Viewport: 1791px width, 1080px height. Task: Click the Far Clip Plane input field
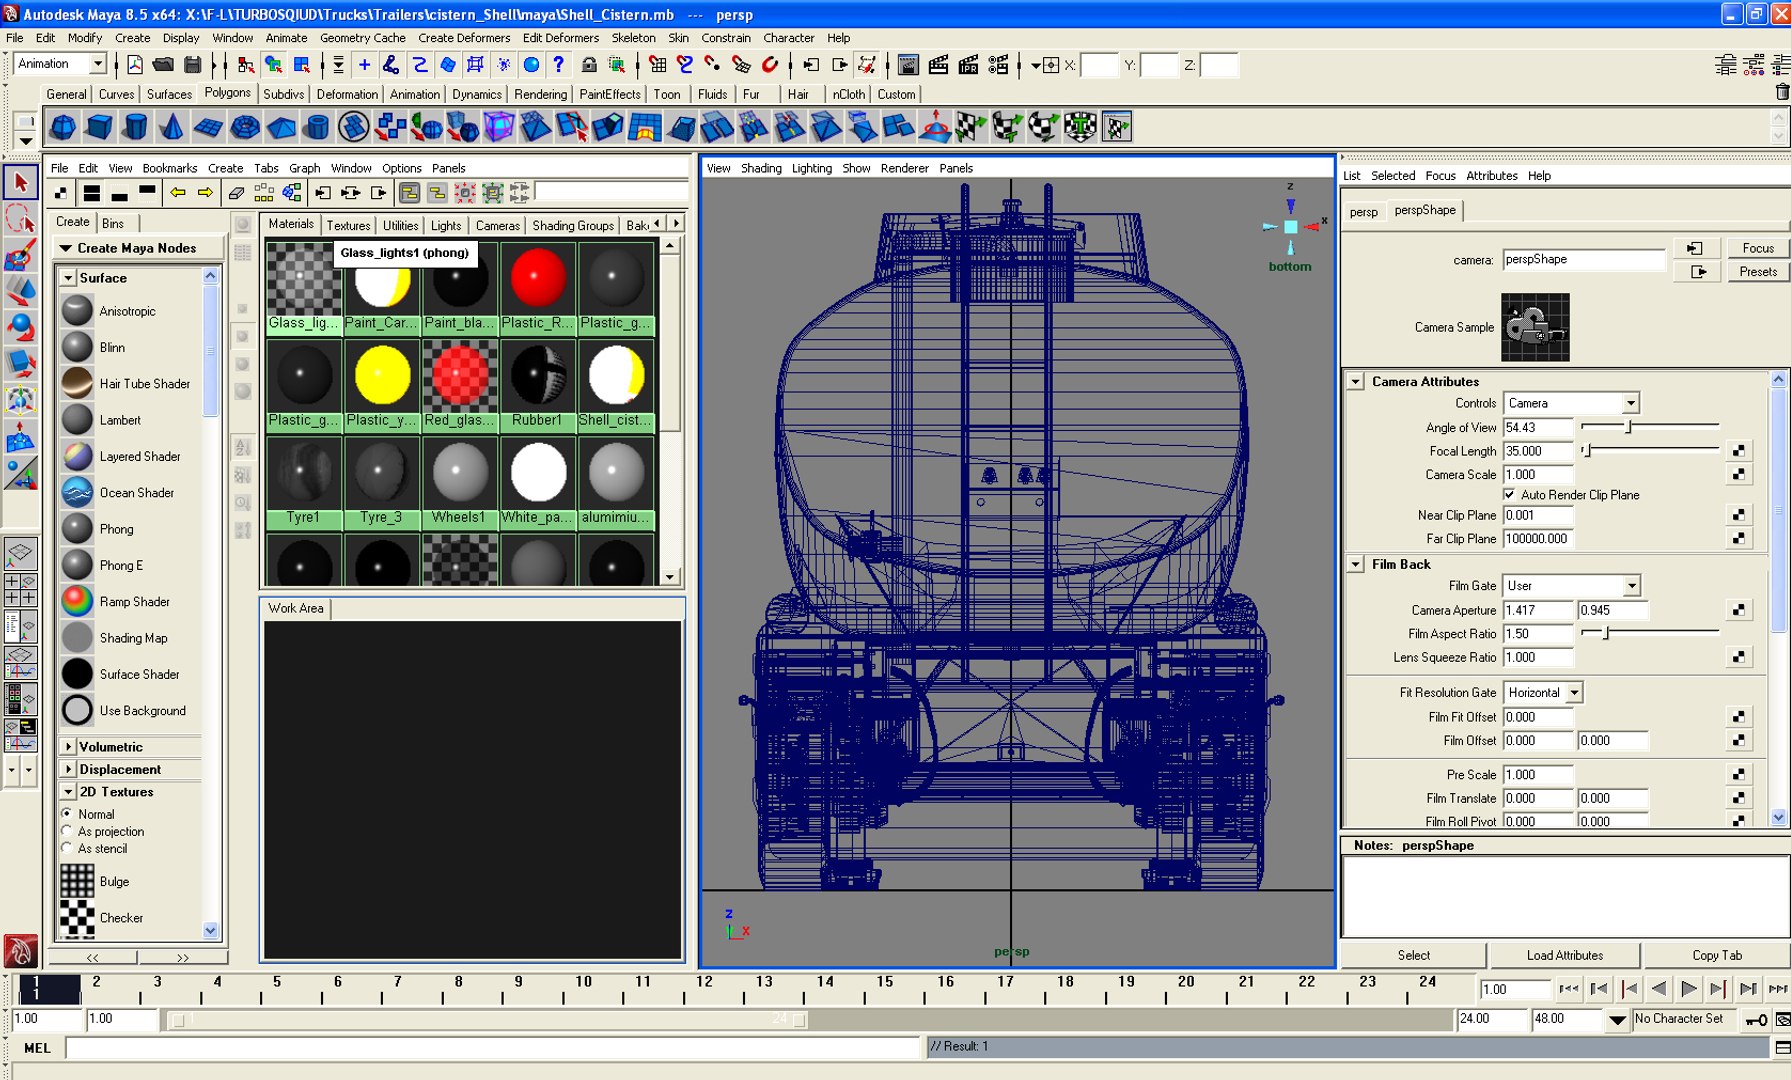click(x=1538, y=539)
